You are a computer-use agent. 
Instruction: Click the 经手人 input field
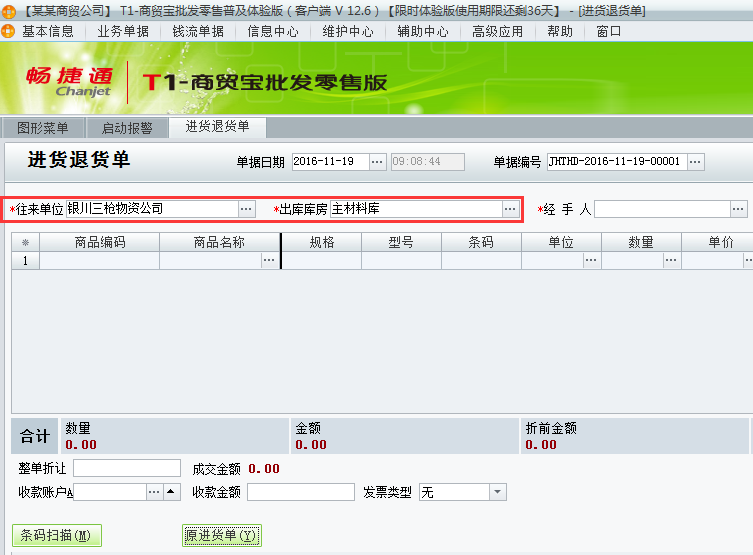click(662, 209)
